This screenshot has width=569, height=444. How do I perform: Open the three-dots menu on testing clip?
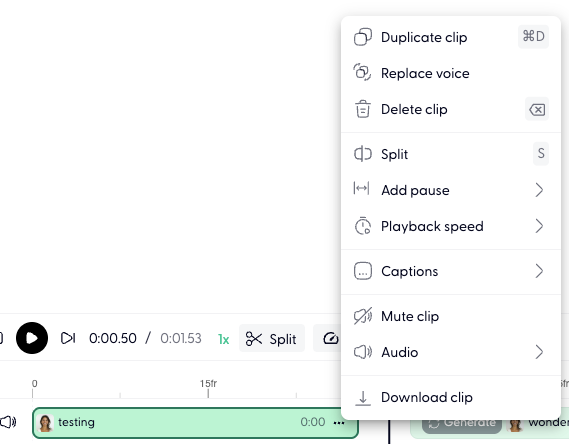(339, 423)
